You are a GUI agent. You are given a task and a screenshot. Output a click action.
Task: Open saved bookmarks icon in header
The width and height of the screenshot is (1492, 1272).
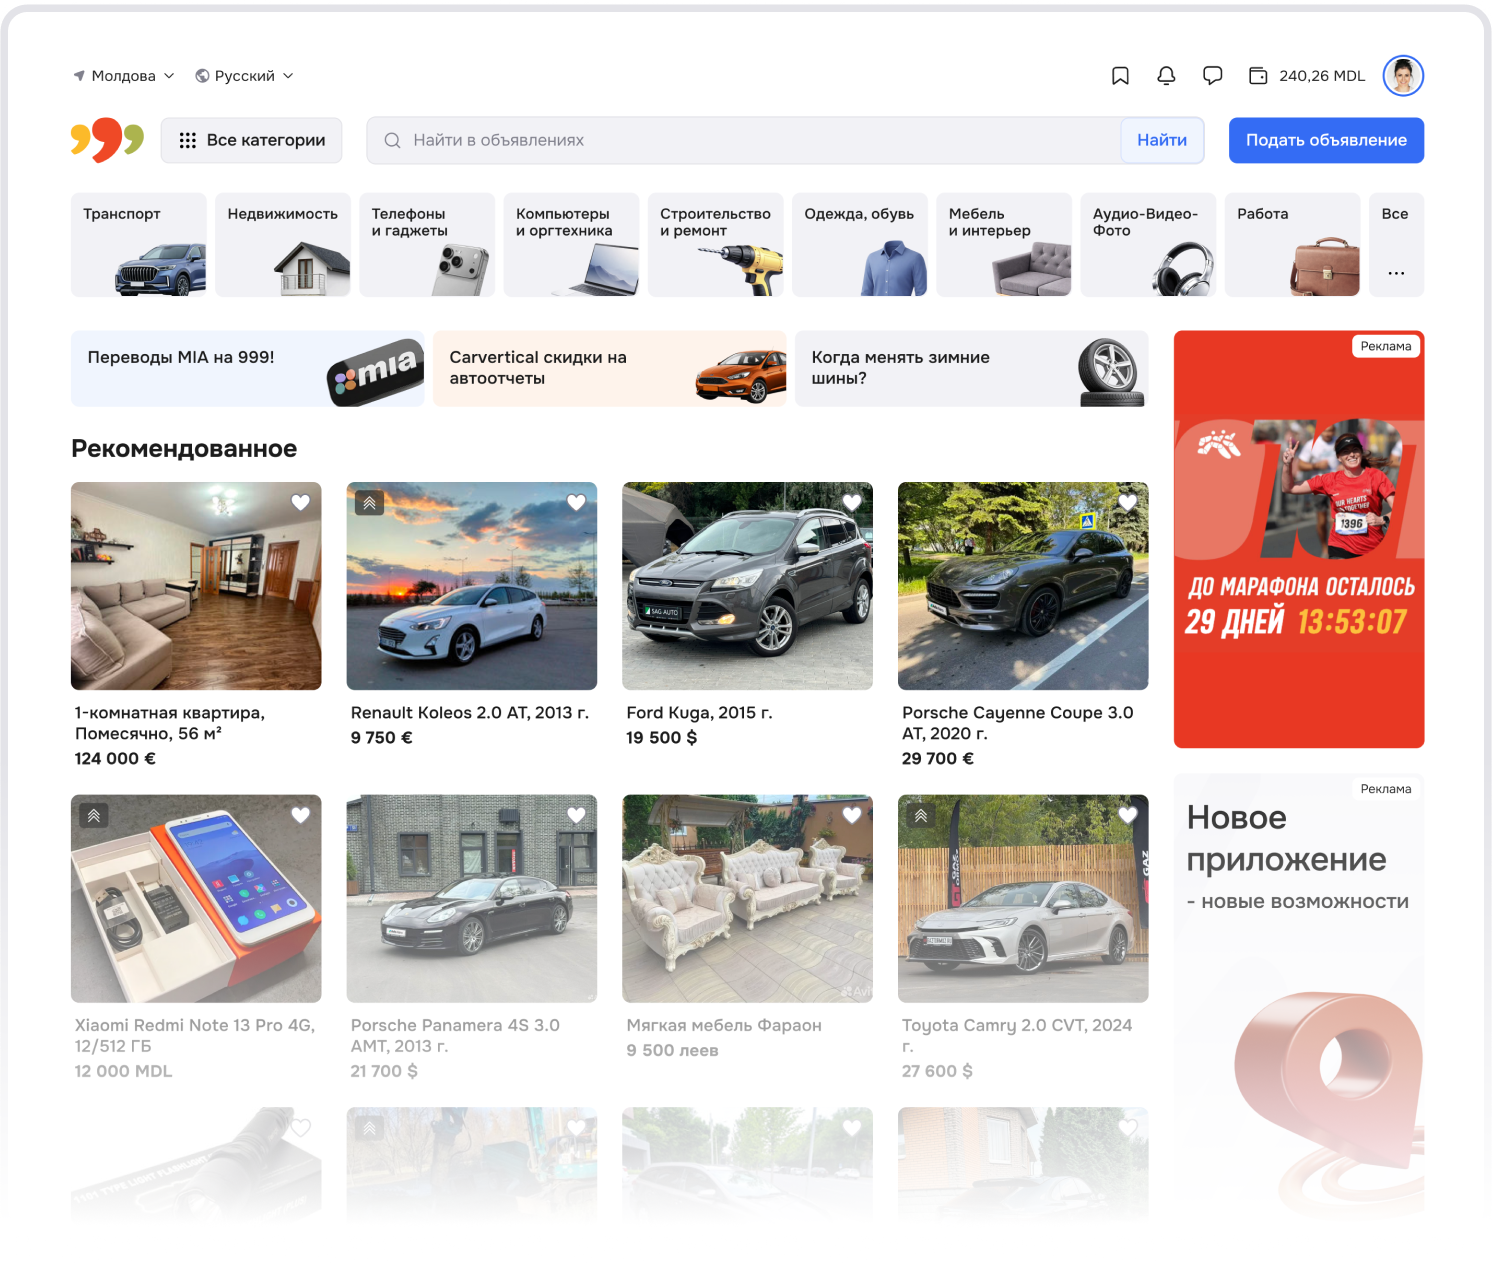tap(1120, 76)
